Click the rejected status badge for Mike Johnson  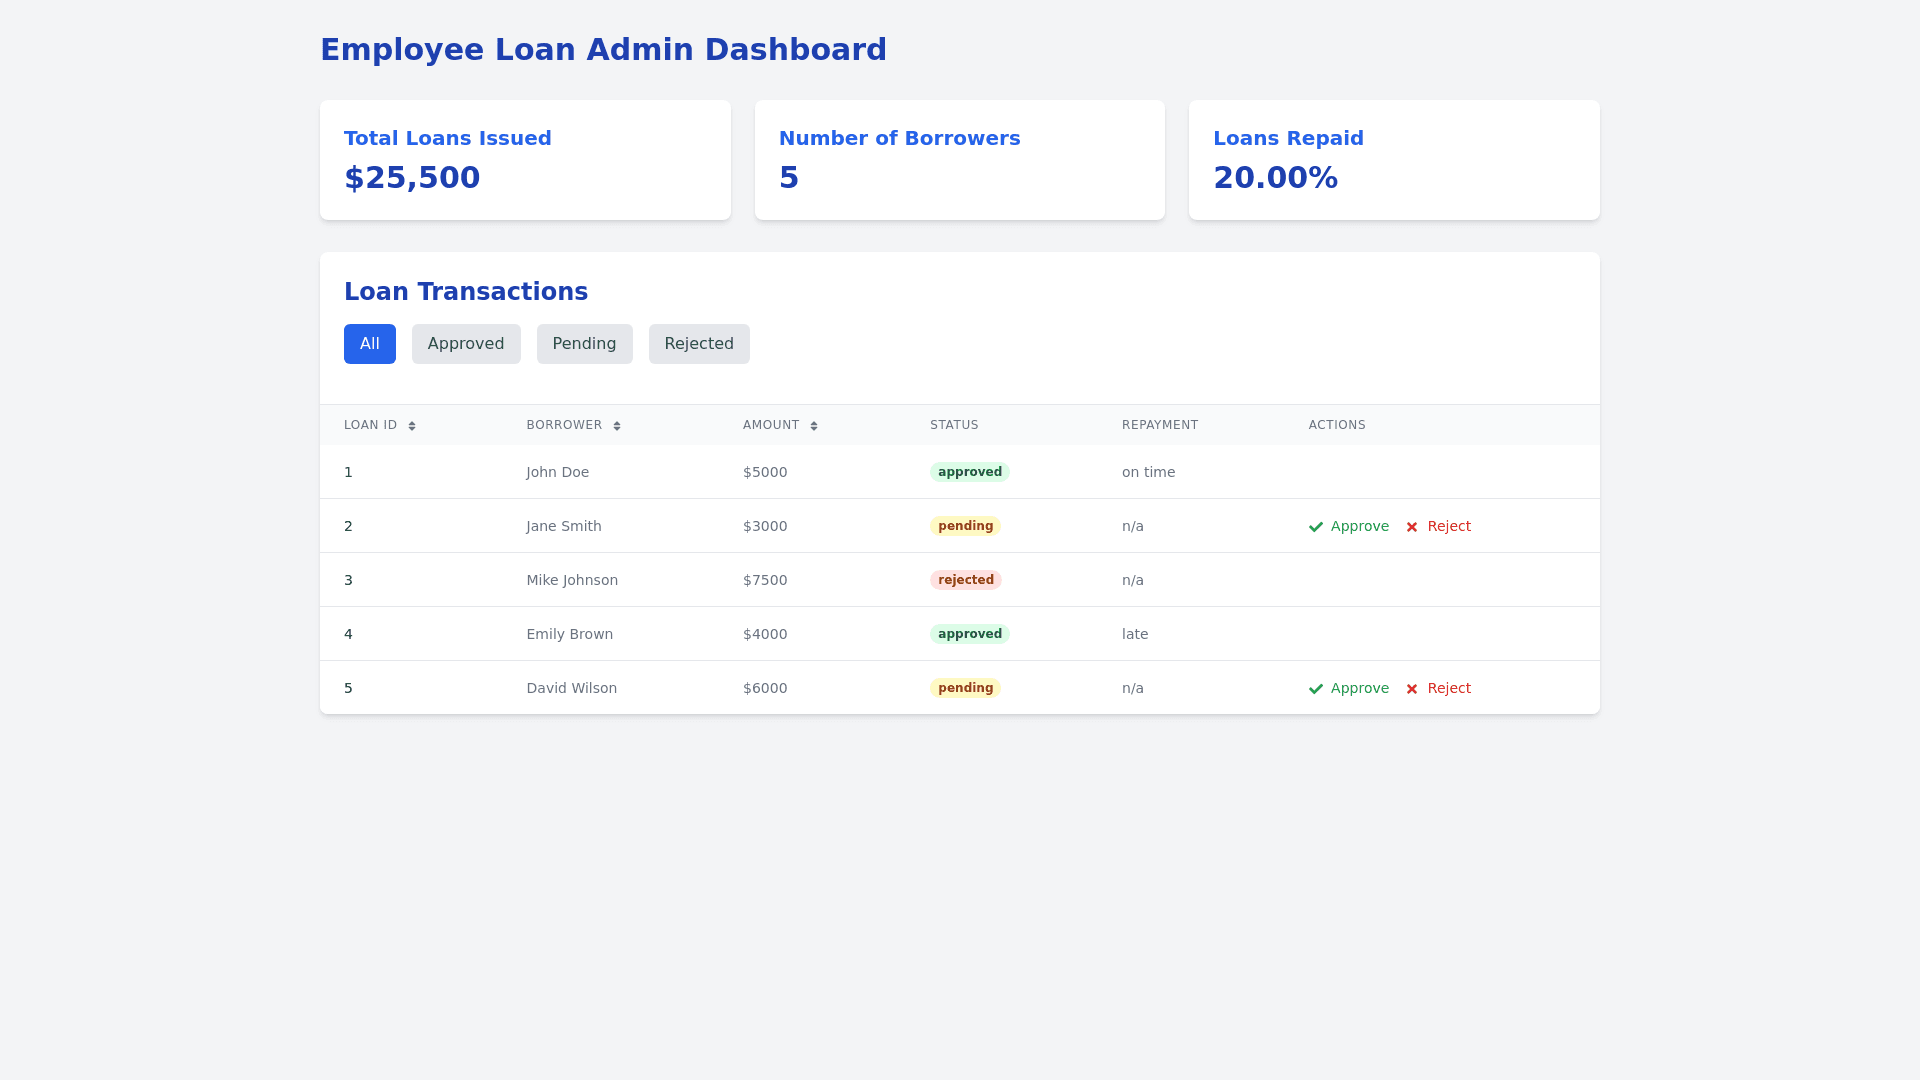click(965, 580)
